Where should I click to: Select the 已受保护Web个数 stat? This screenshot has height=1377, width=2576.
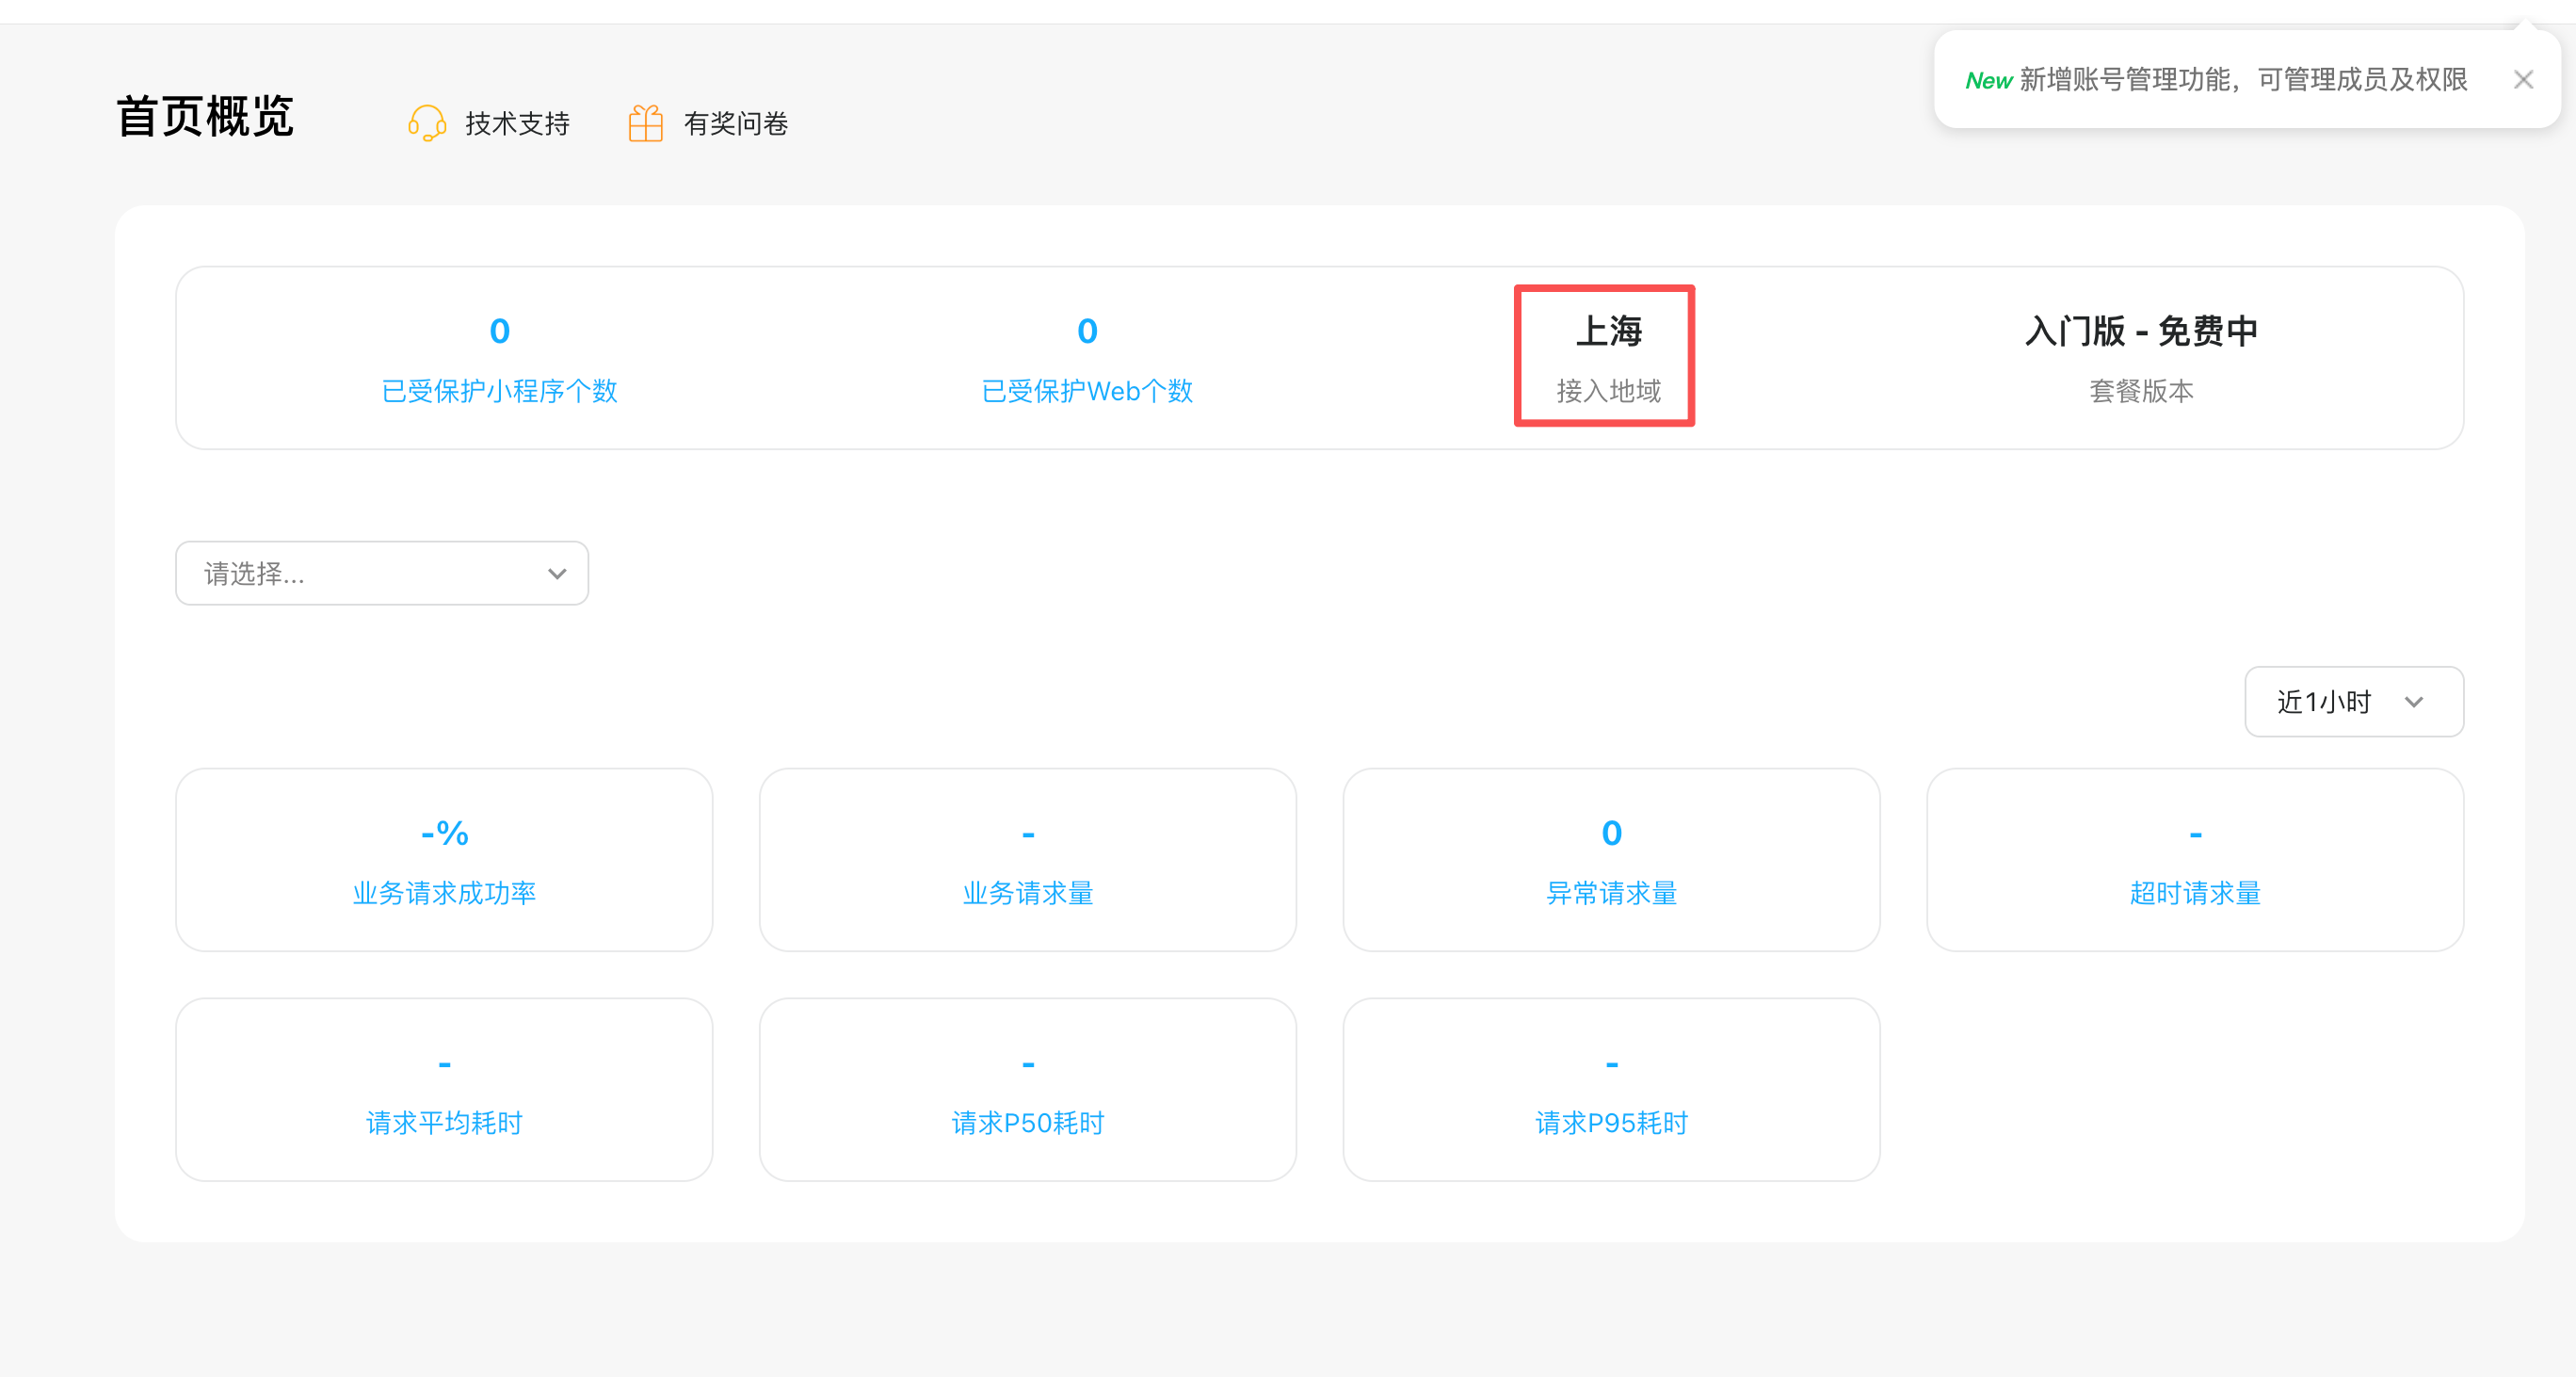(x=1087, y=390)
